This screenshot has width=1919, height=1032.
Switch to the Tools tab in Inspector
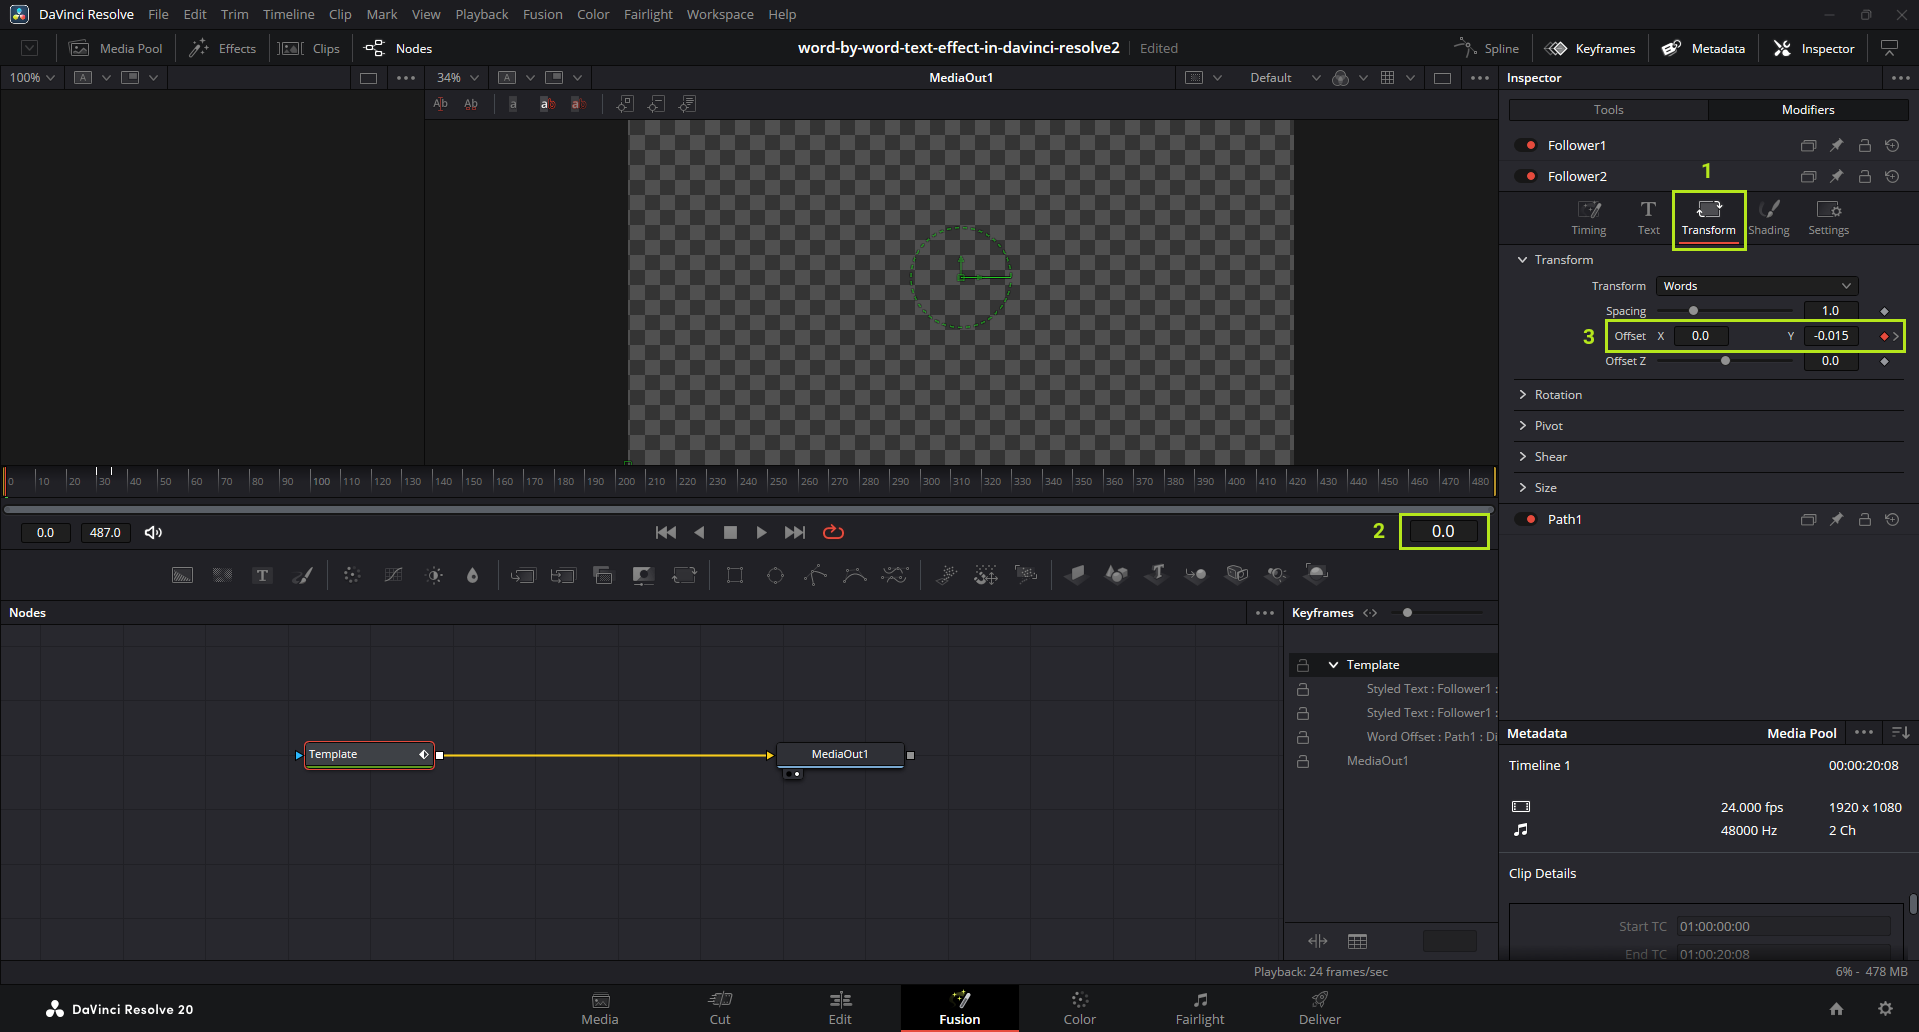coord(1608,110)
